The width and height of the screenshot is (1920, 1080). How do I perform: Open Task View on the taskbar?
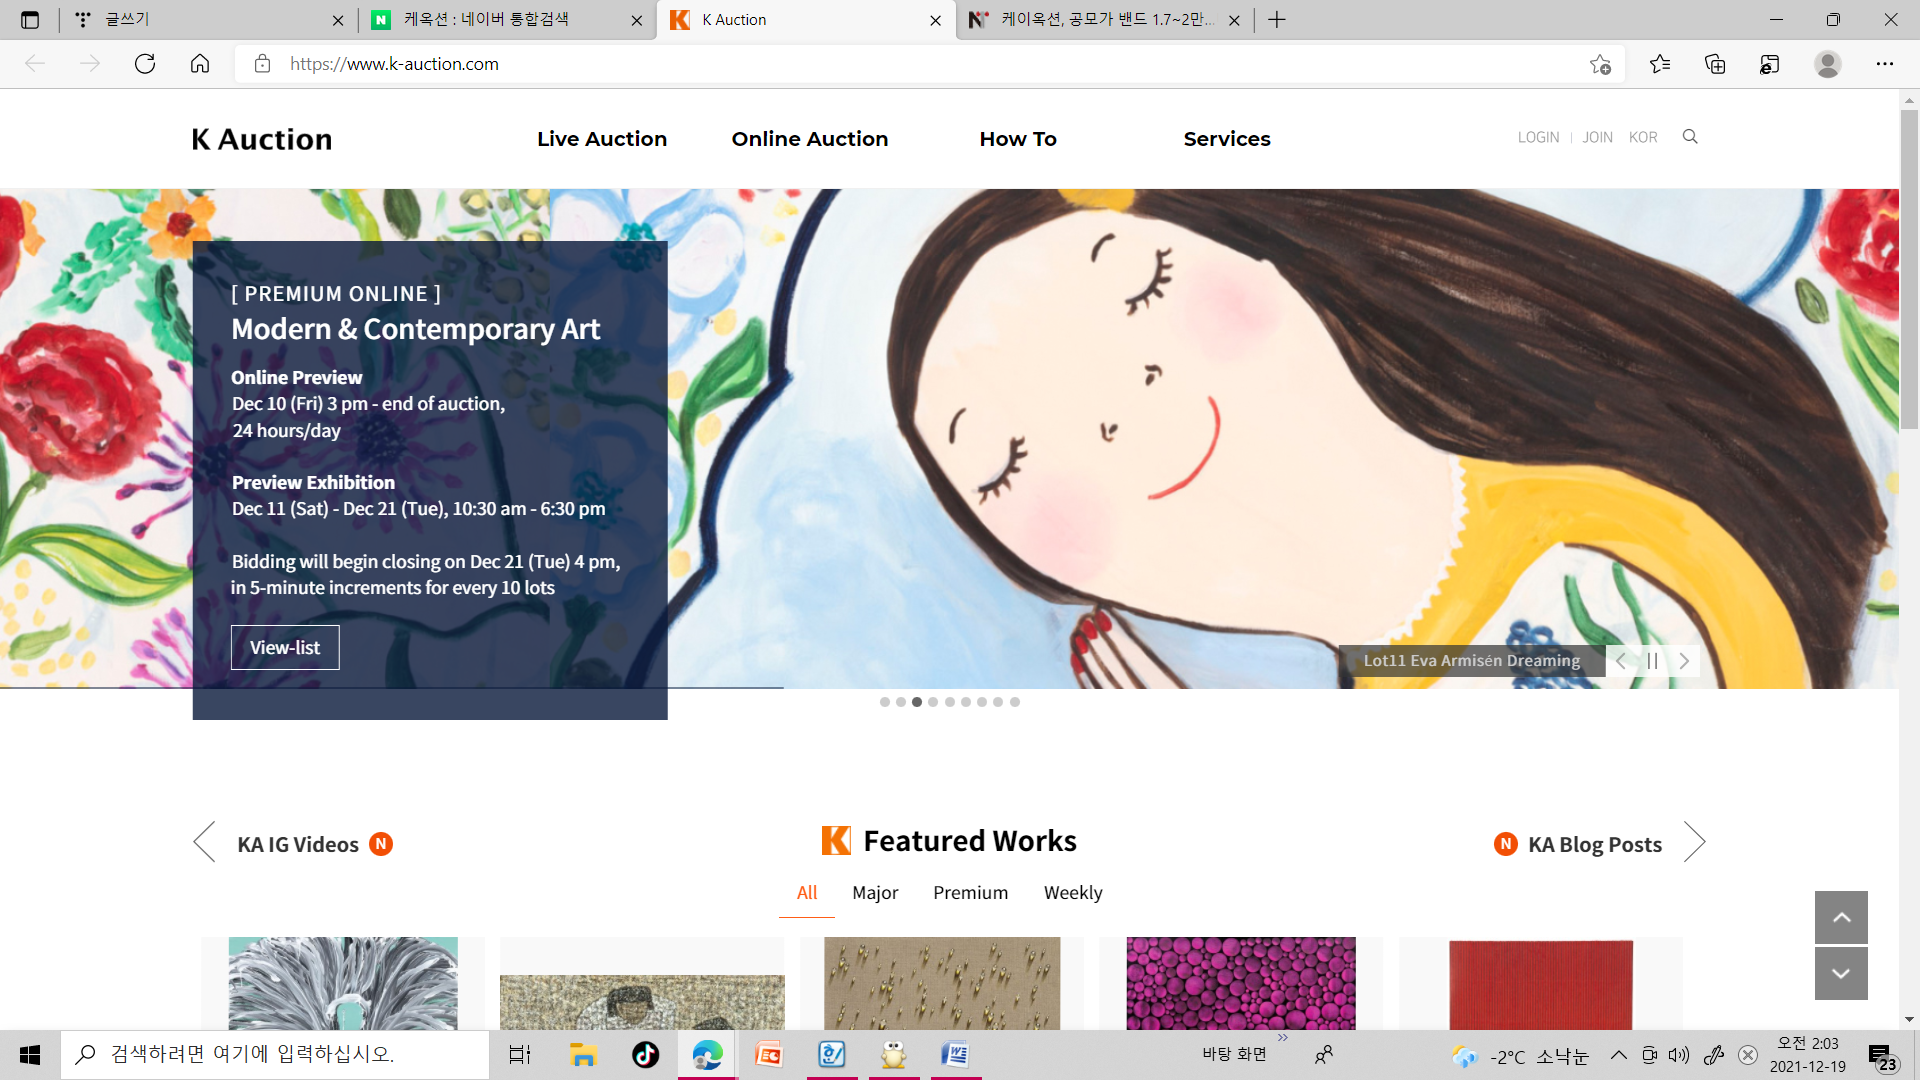pos(520,1055)
